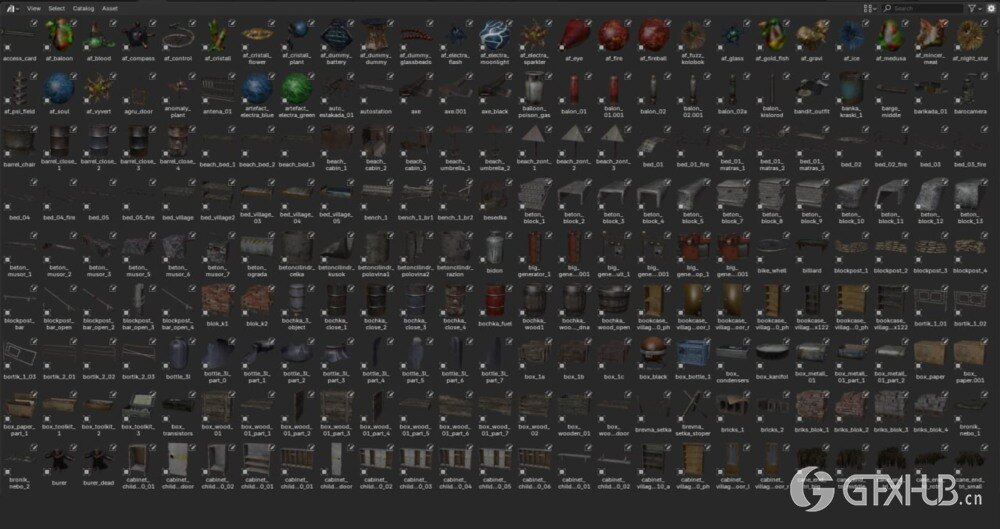
Task: Open the View menu
Action: coord(34,8)
